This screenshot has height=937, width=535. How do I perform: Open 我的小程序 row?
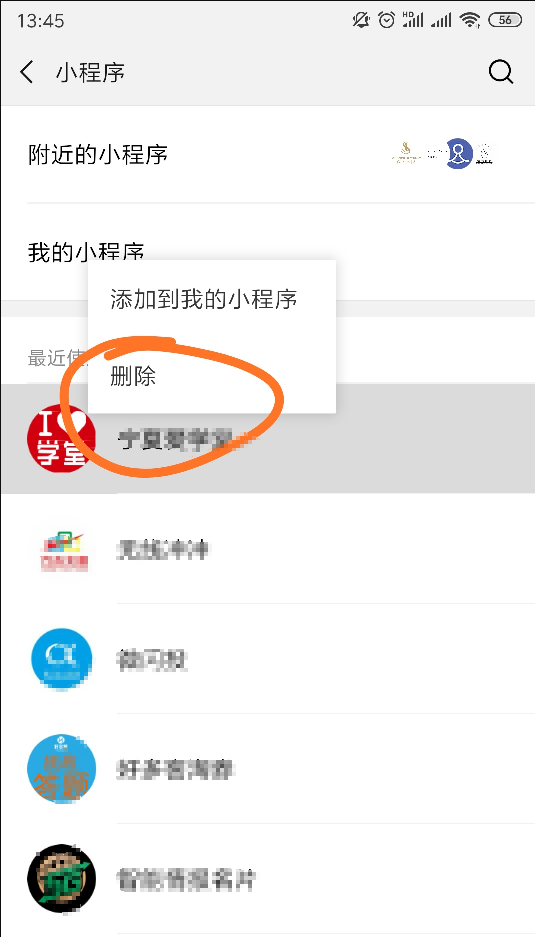267,252
